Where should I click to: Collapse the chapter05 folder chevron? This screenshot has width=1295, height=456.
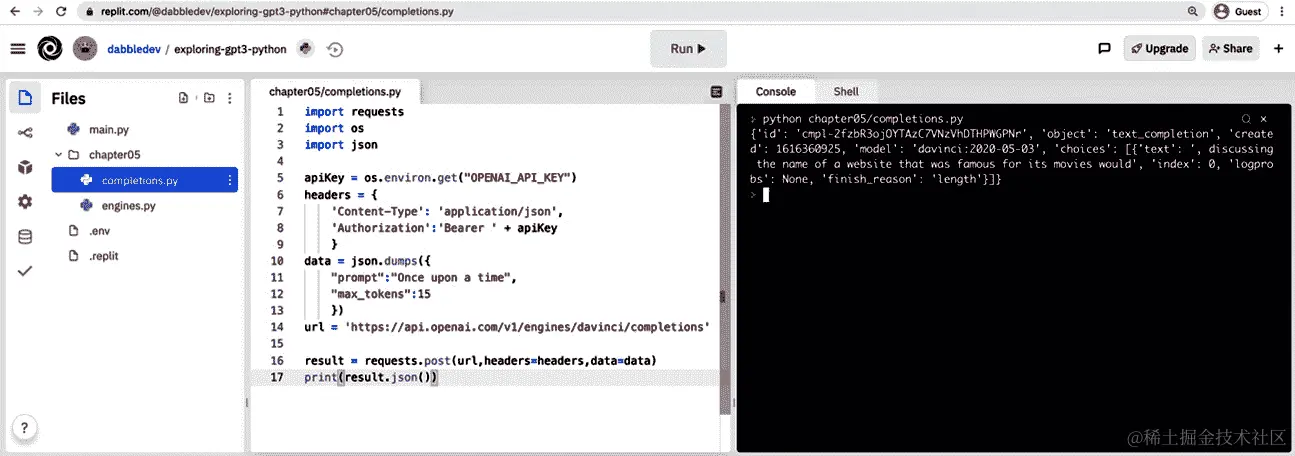[x=59, y=155]
